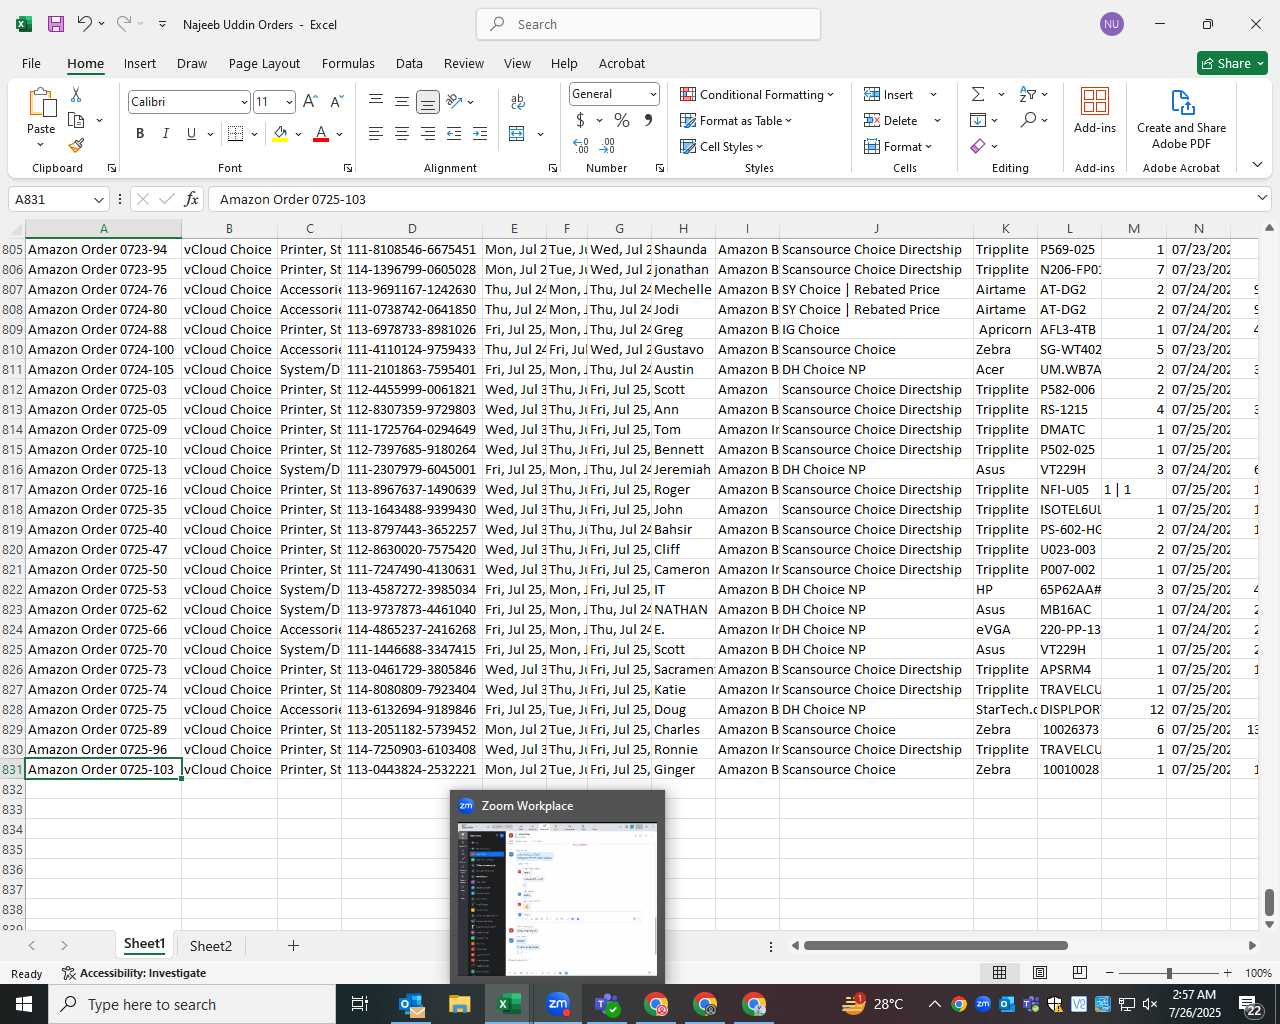Click the Share button
1280x1024 pixels.
click(x=1232, y=63)
